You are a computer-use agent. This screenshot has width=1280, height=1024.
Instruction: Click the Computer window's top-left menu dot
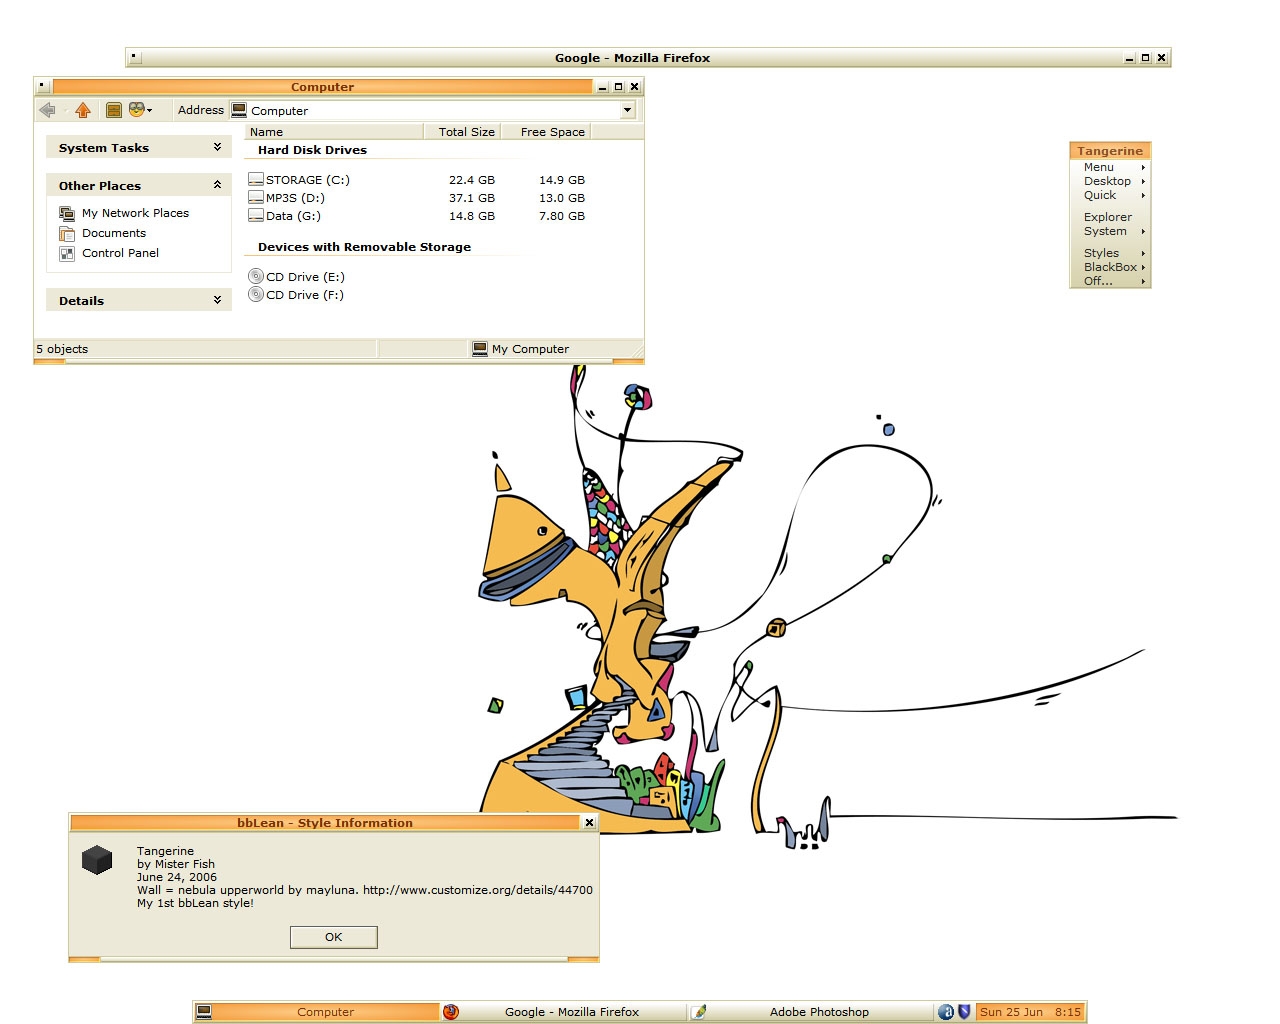pyautogui.click(x=43, y=87)
